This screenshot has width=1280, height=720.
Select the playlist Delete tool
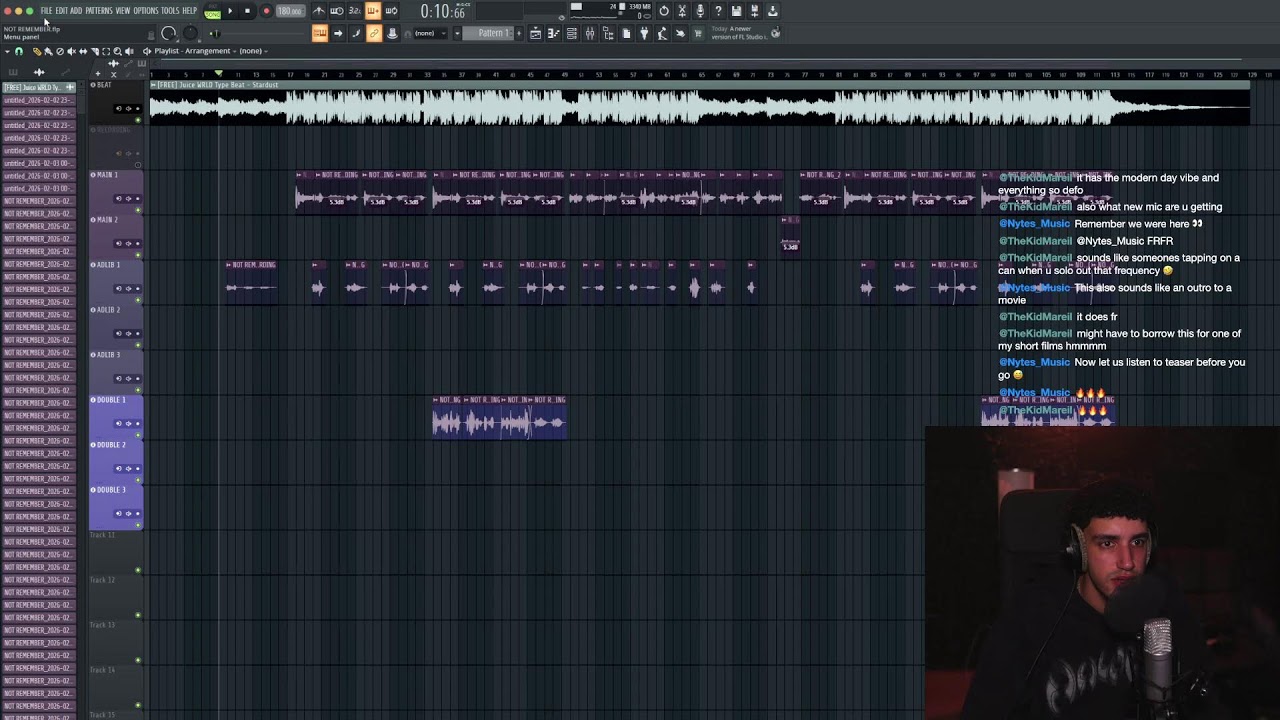[60, 51]
